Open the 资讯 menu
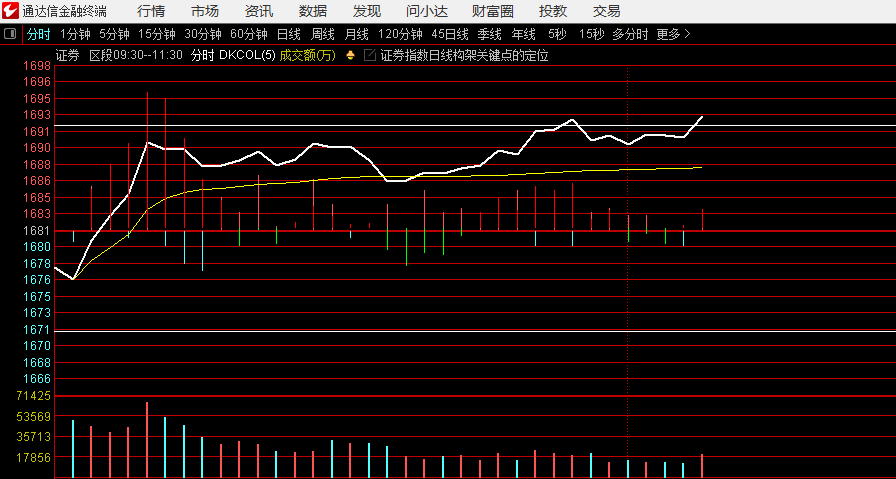Image resolution: width=896 pixels, height=479 pixels. click(259, 11)
